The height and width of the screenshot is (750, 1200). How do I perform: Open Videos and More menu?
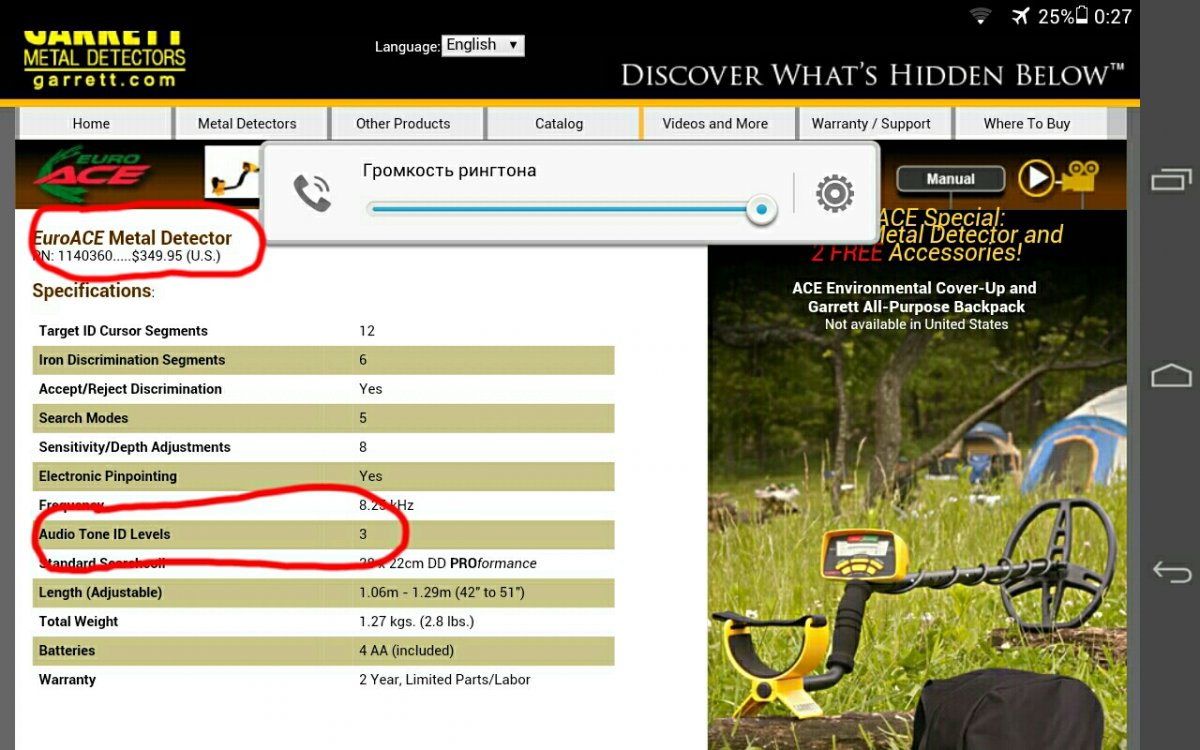coord(715,124)
